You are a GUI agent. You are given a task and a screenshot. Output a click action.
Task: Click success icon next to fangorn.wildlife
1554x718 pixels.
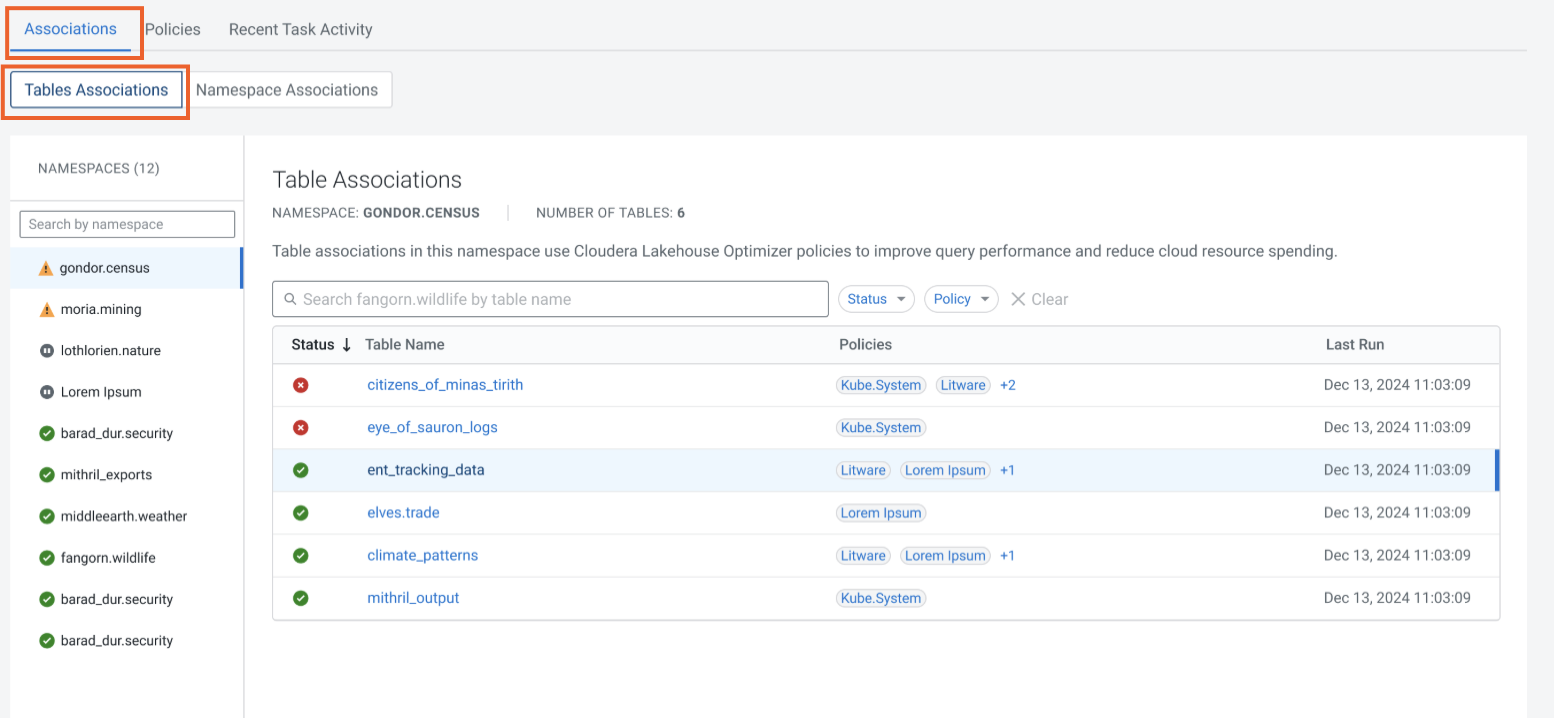(46, 558)
